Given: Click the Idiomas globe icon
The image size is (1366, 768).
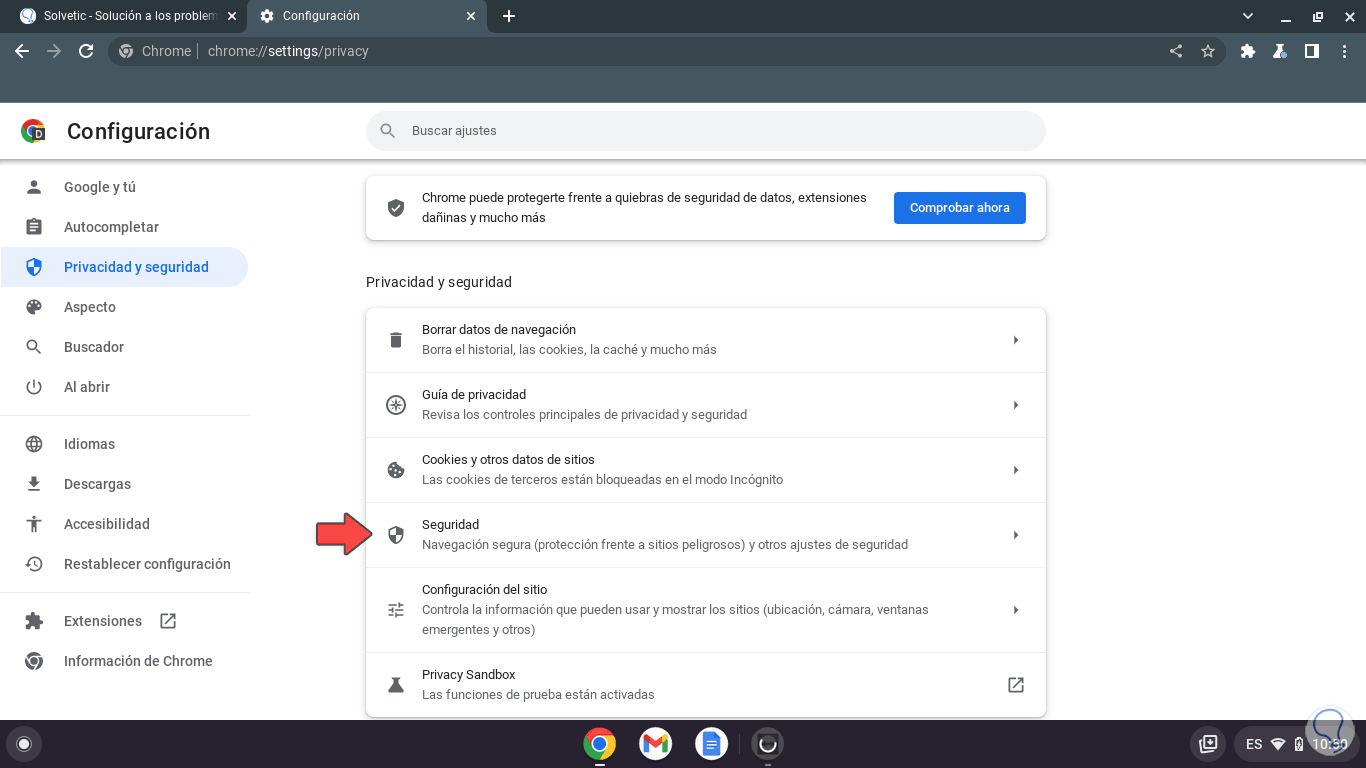Looking at the screenshot, I should [x=34, y=444].
